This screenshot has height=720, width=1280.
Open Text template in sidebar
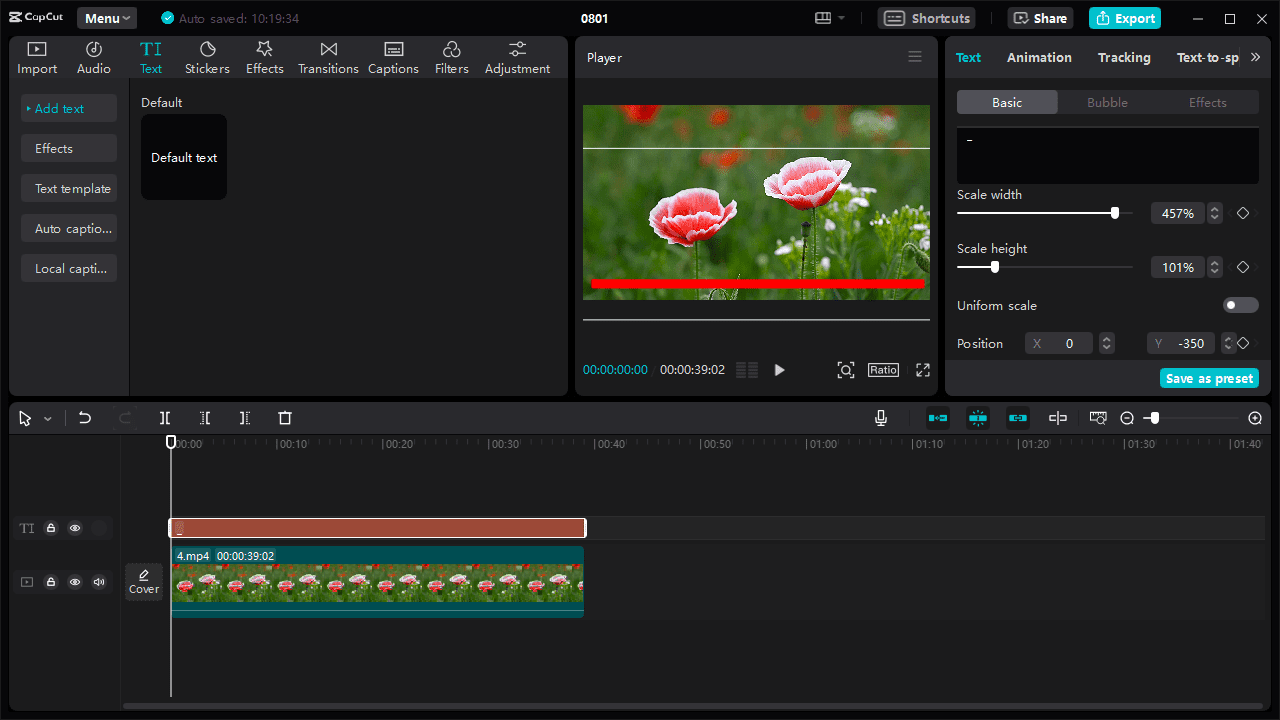click(x=69, y=188)
